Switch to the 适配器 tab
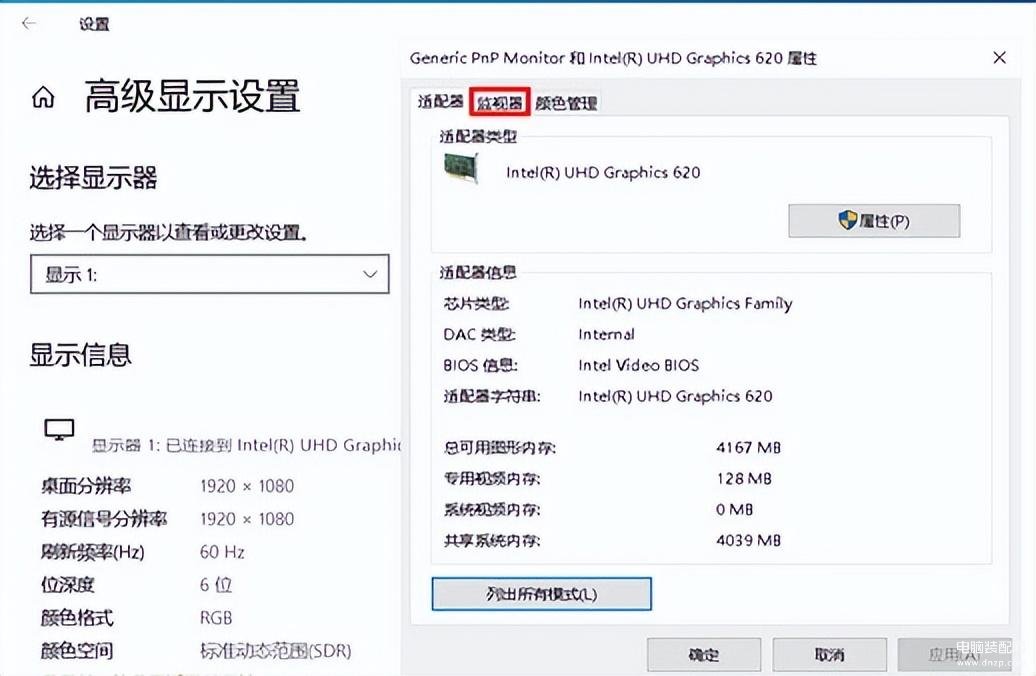The width and height of the screenshot is (1036, 676). [439, 102]
